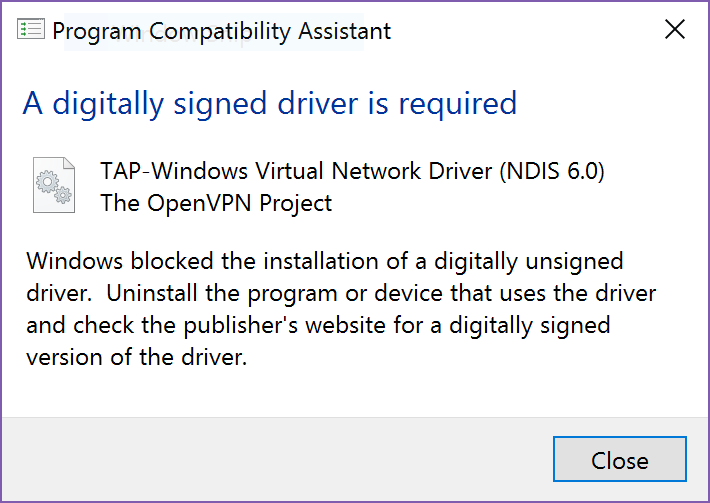Click the gray footer area left of Close

click(x=270, y=460)
